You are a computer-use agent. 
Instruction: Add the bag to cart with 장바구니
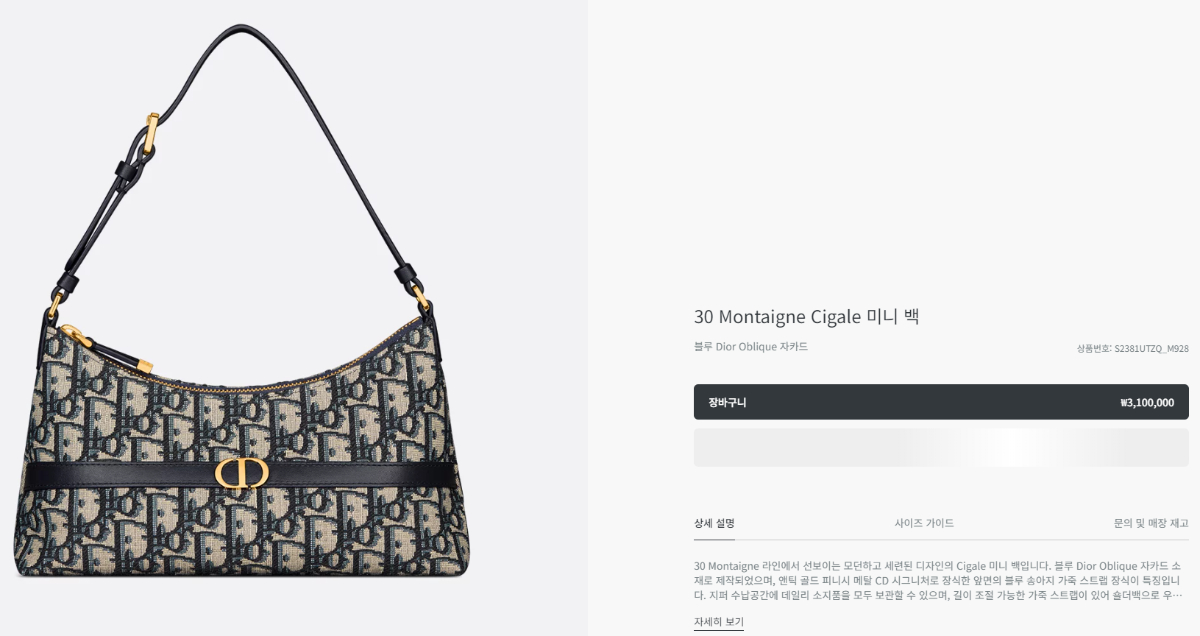(x=941, y=402)
